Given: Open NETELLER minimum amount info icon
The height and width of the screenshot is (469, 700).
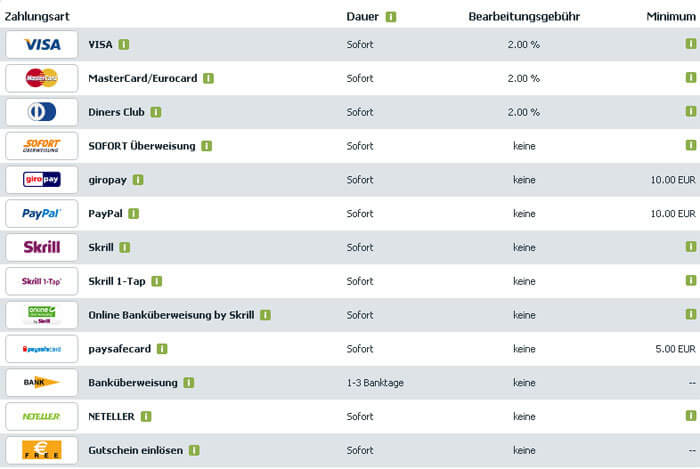Looking at the screenshot, I should (x=690, y=416).
